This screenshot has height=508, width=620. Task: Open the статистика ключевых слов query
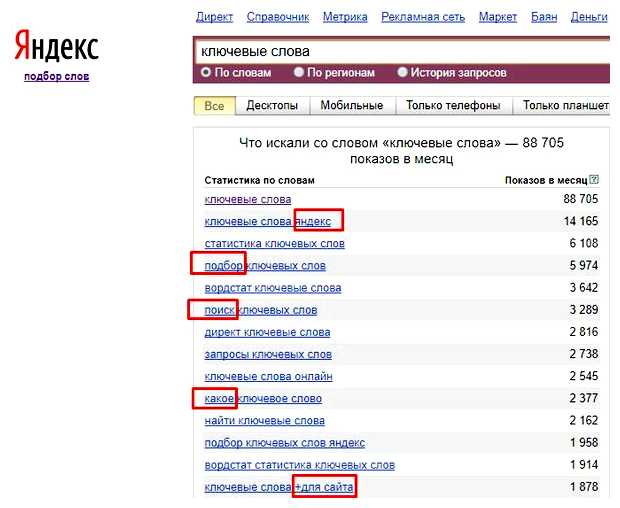[274, 244]
